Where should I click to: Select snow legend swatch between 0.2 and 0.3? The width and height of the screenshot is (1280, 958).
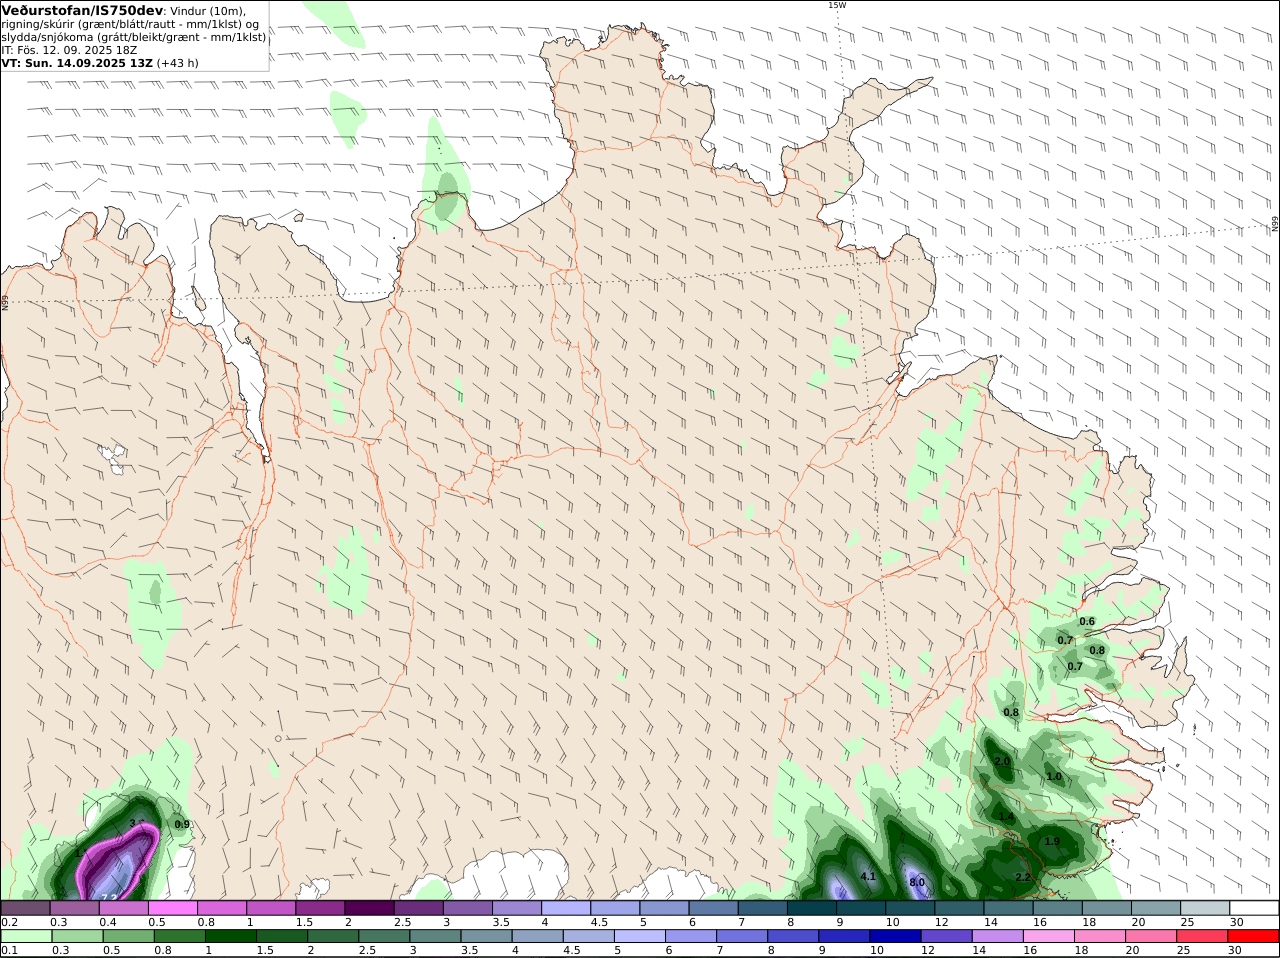coord(27,907)
